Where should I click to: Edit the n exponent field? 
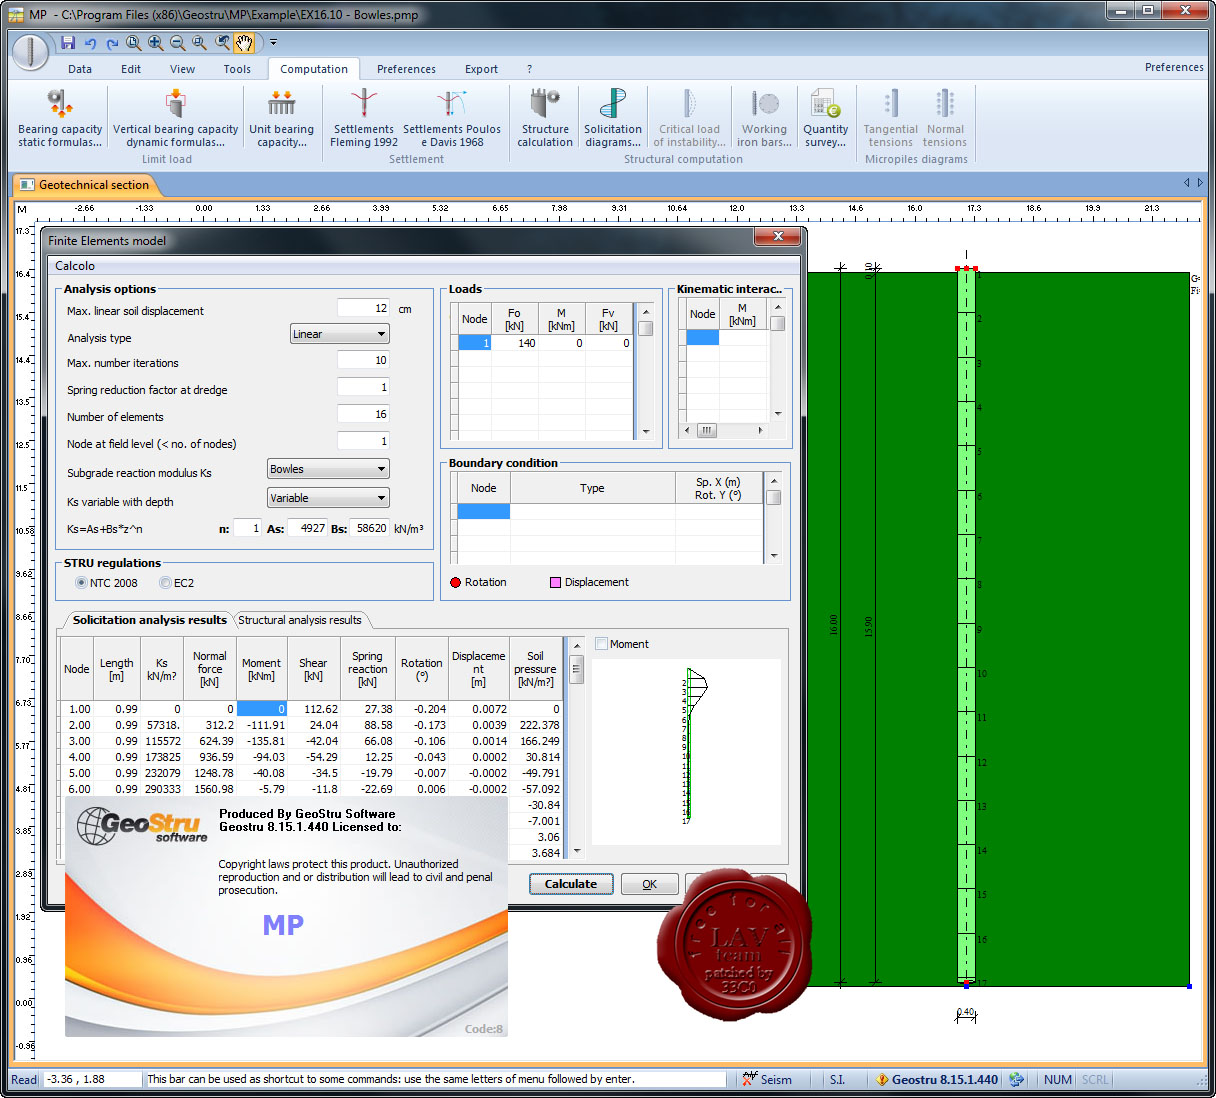[x=247, y=528]
